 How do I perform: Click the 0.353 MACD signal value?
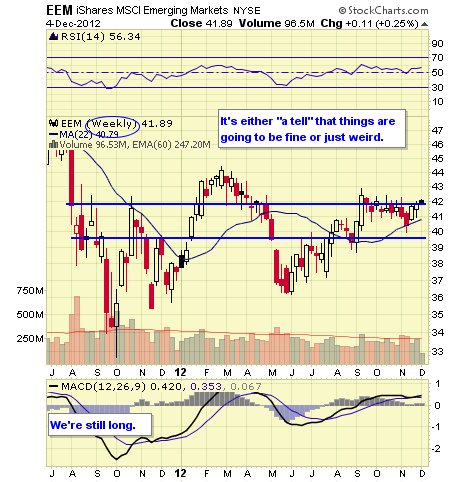click(206, 387)
